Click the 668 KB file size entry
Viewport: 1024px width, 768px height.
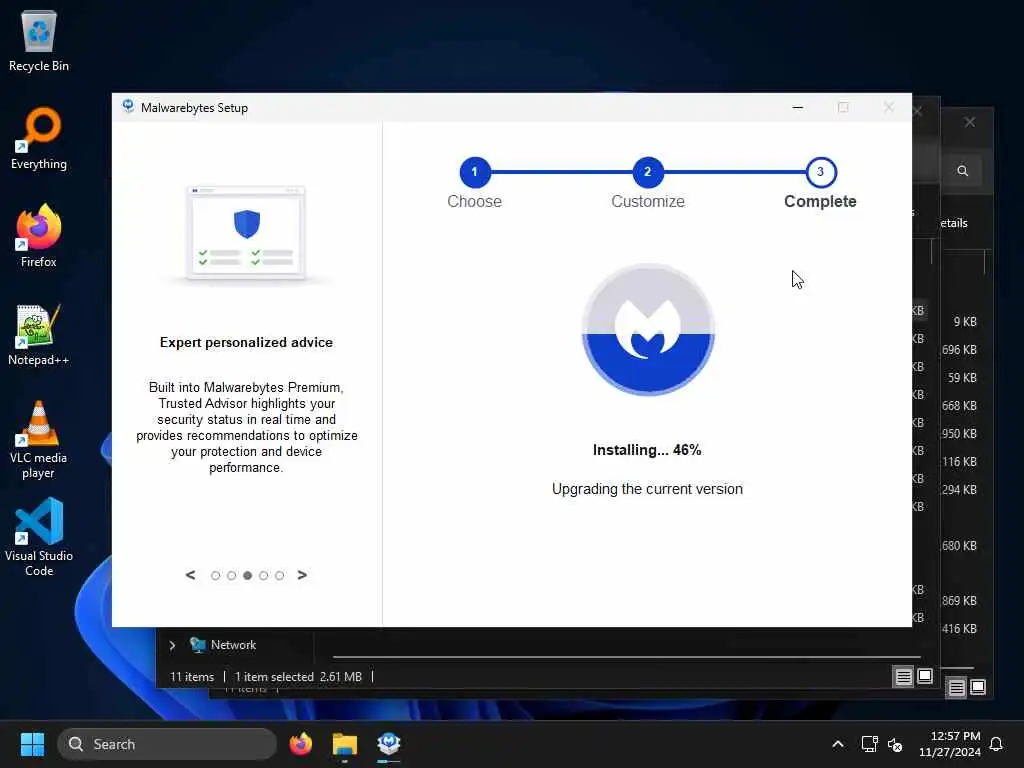[x=959, y=406]
